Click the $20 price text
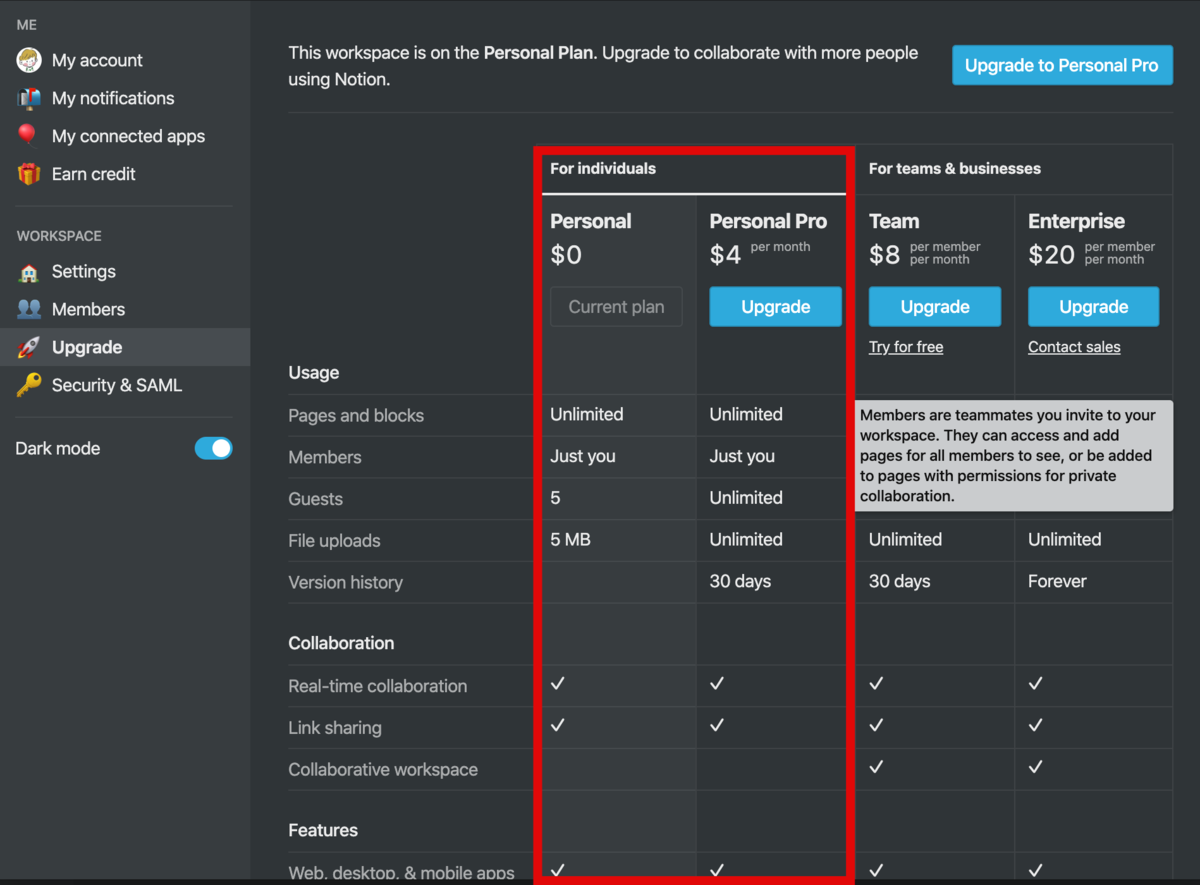Screen dimensions: 1200x885 pos(1051,255)
